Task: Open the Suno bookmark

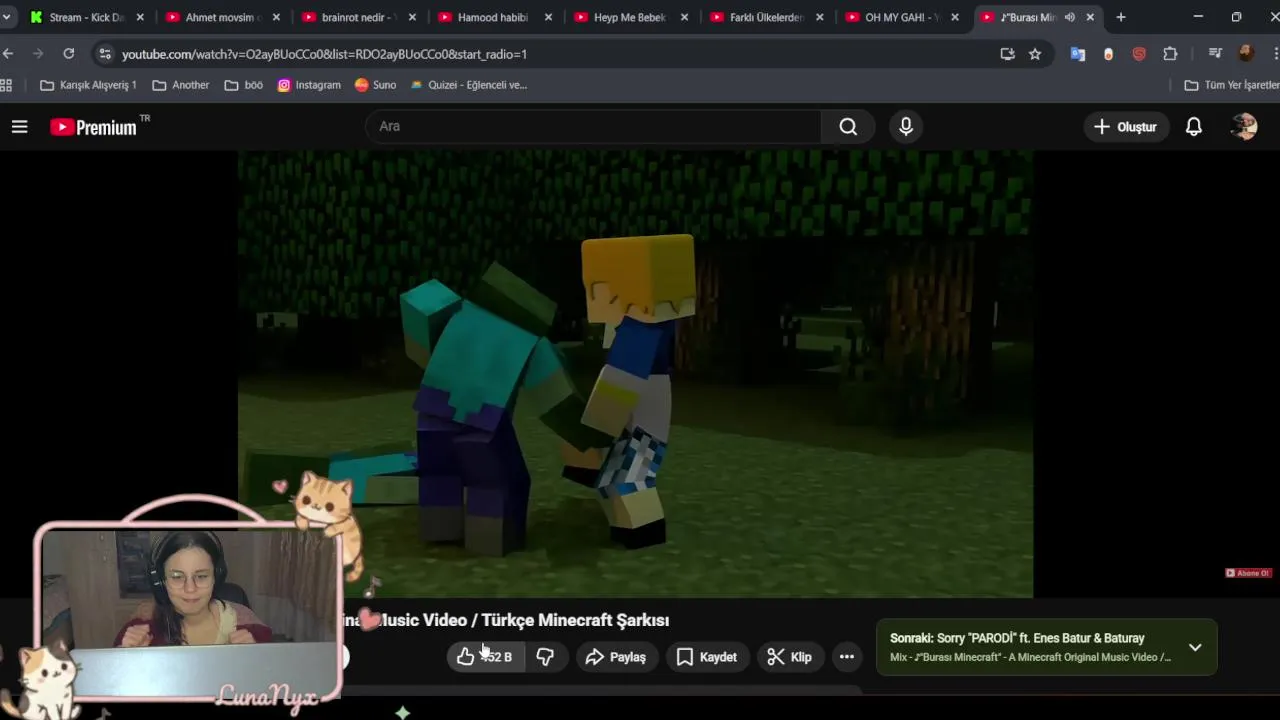Action: 376,85
